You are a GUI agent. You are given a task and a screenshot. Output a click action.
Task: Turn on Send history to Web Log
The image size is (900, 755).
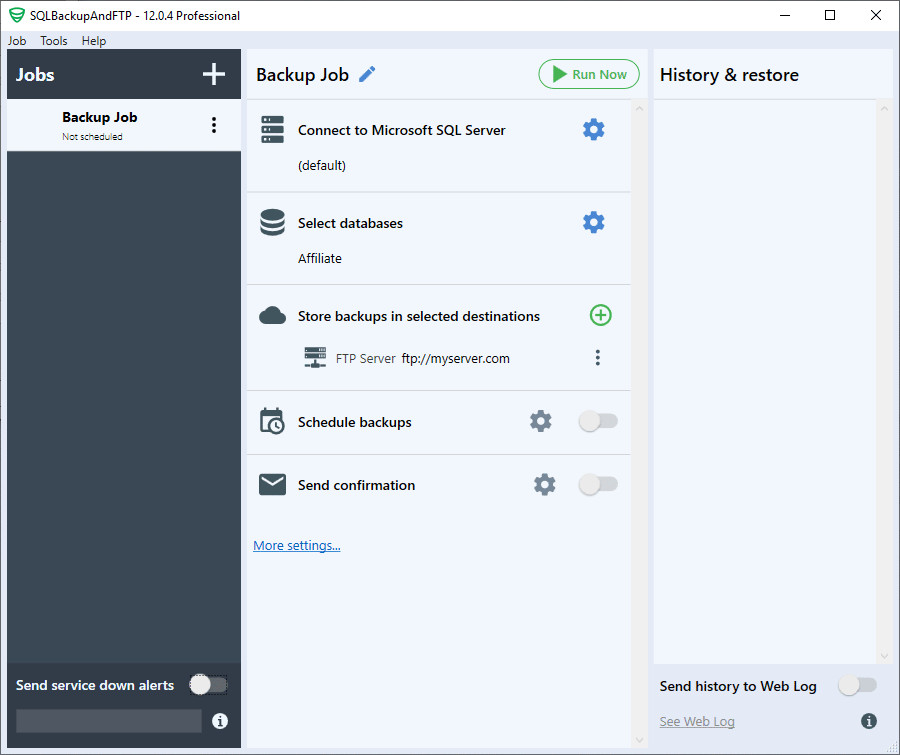858,685
